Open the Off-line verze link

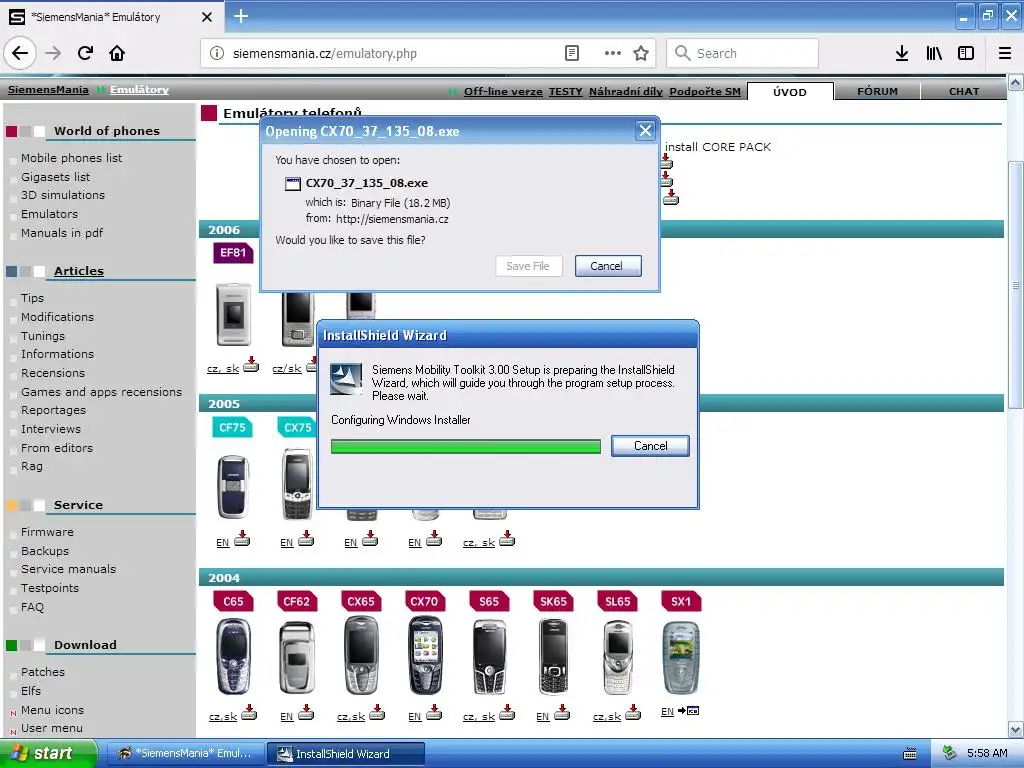(x=503, y=91)
